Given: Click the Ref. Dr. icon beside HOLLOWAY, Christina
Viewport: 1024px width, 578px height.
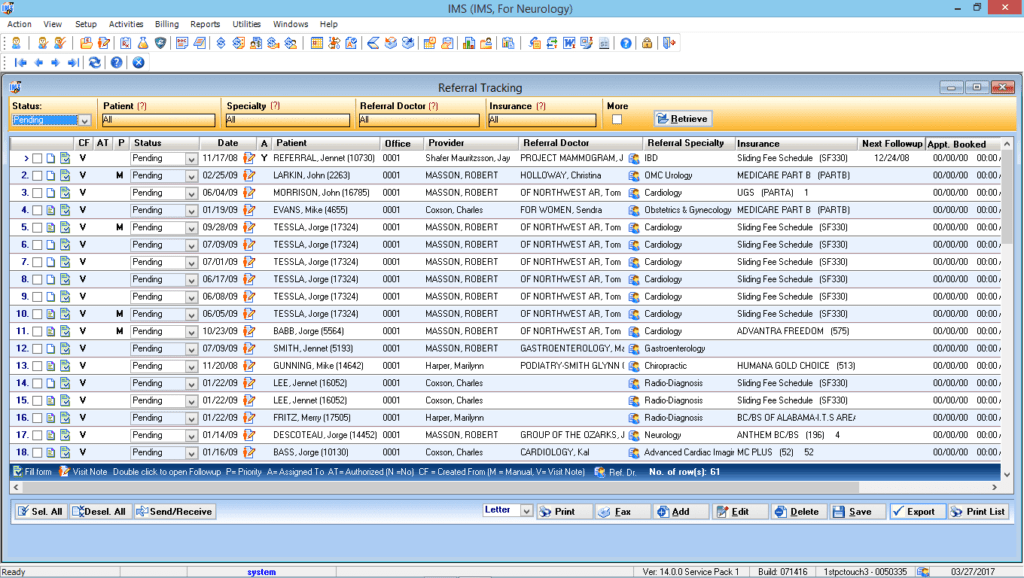Looking at the screenshot, I should (634, 175).
